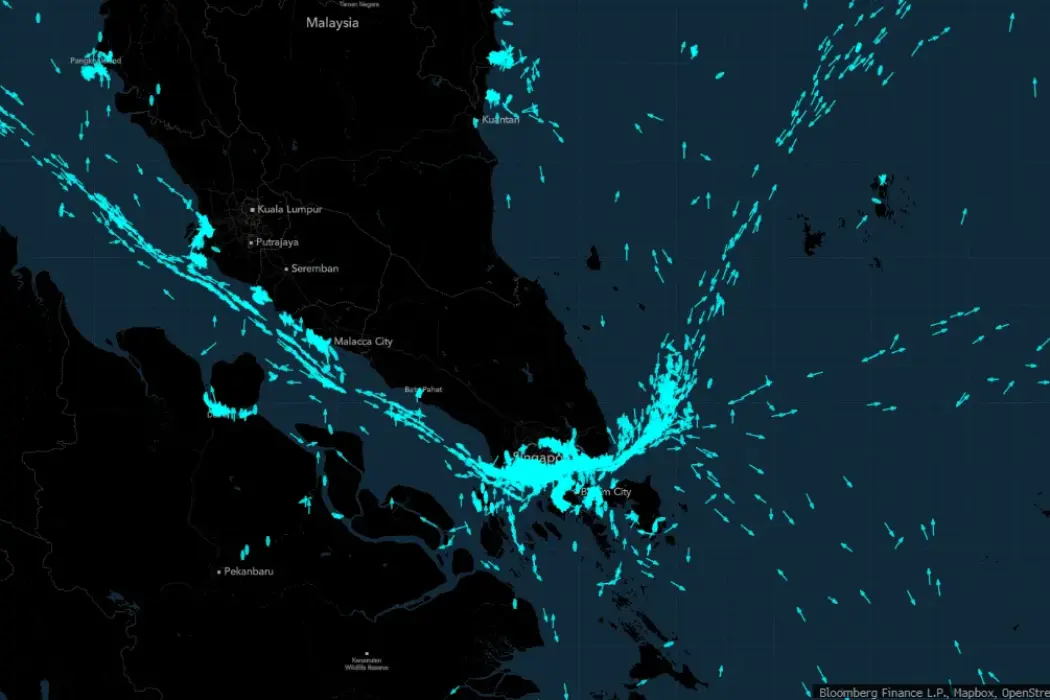Screen dimensions: 1050x700
Task: Select the Seremban city marker dot
Action: click(x=287, y=269)
